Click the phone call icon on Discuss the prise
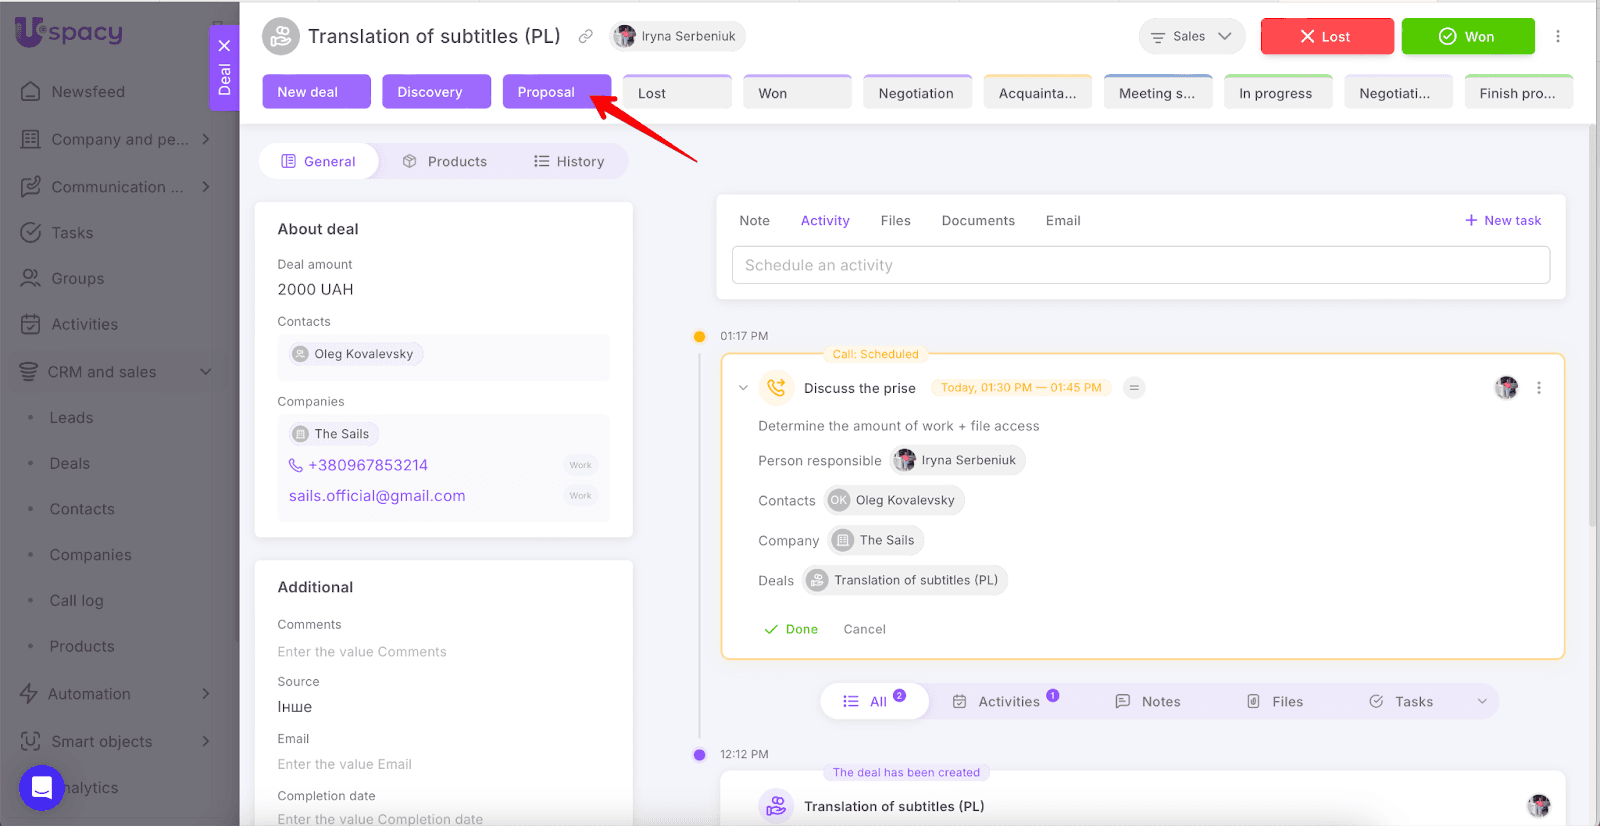Image resolution: width=1600 pixels, height=826 pixels. click(776, 388)
